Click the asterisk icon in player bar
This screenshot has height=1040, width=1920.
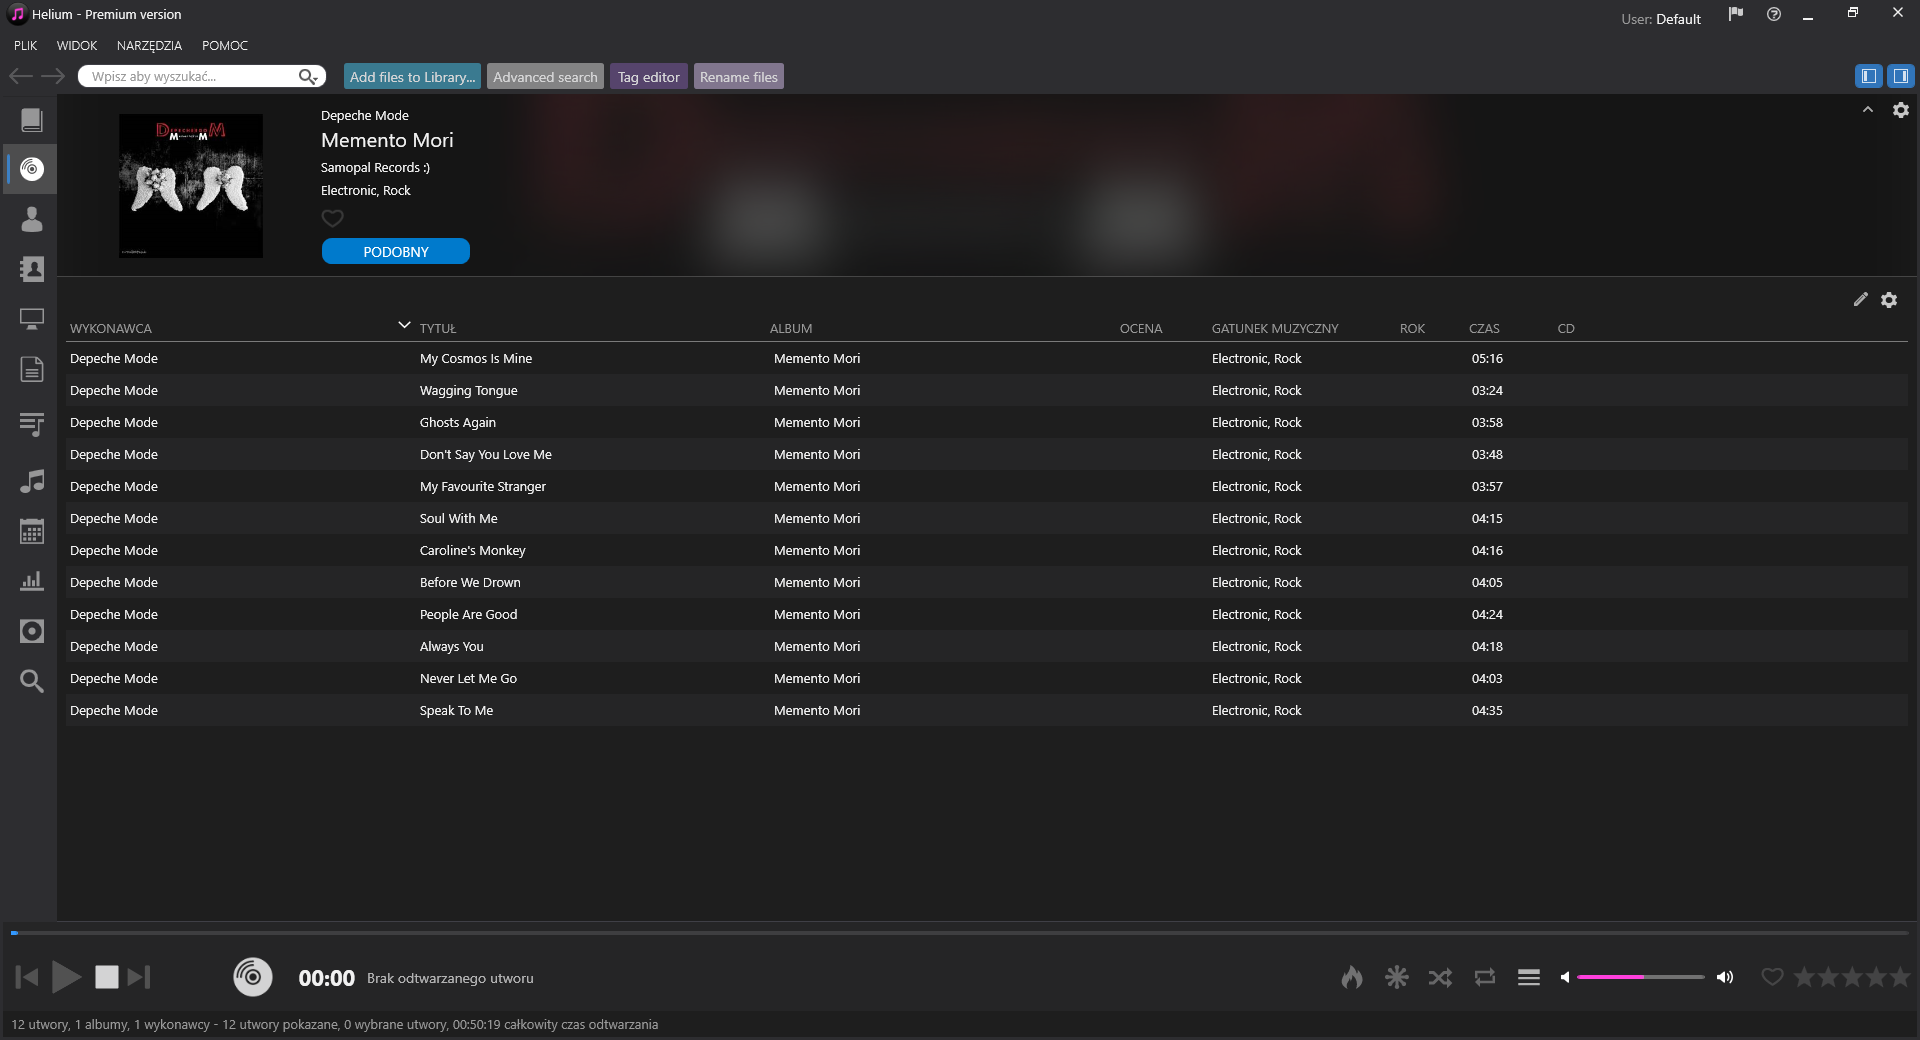pyautogui.click(x=1397, y=977)
